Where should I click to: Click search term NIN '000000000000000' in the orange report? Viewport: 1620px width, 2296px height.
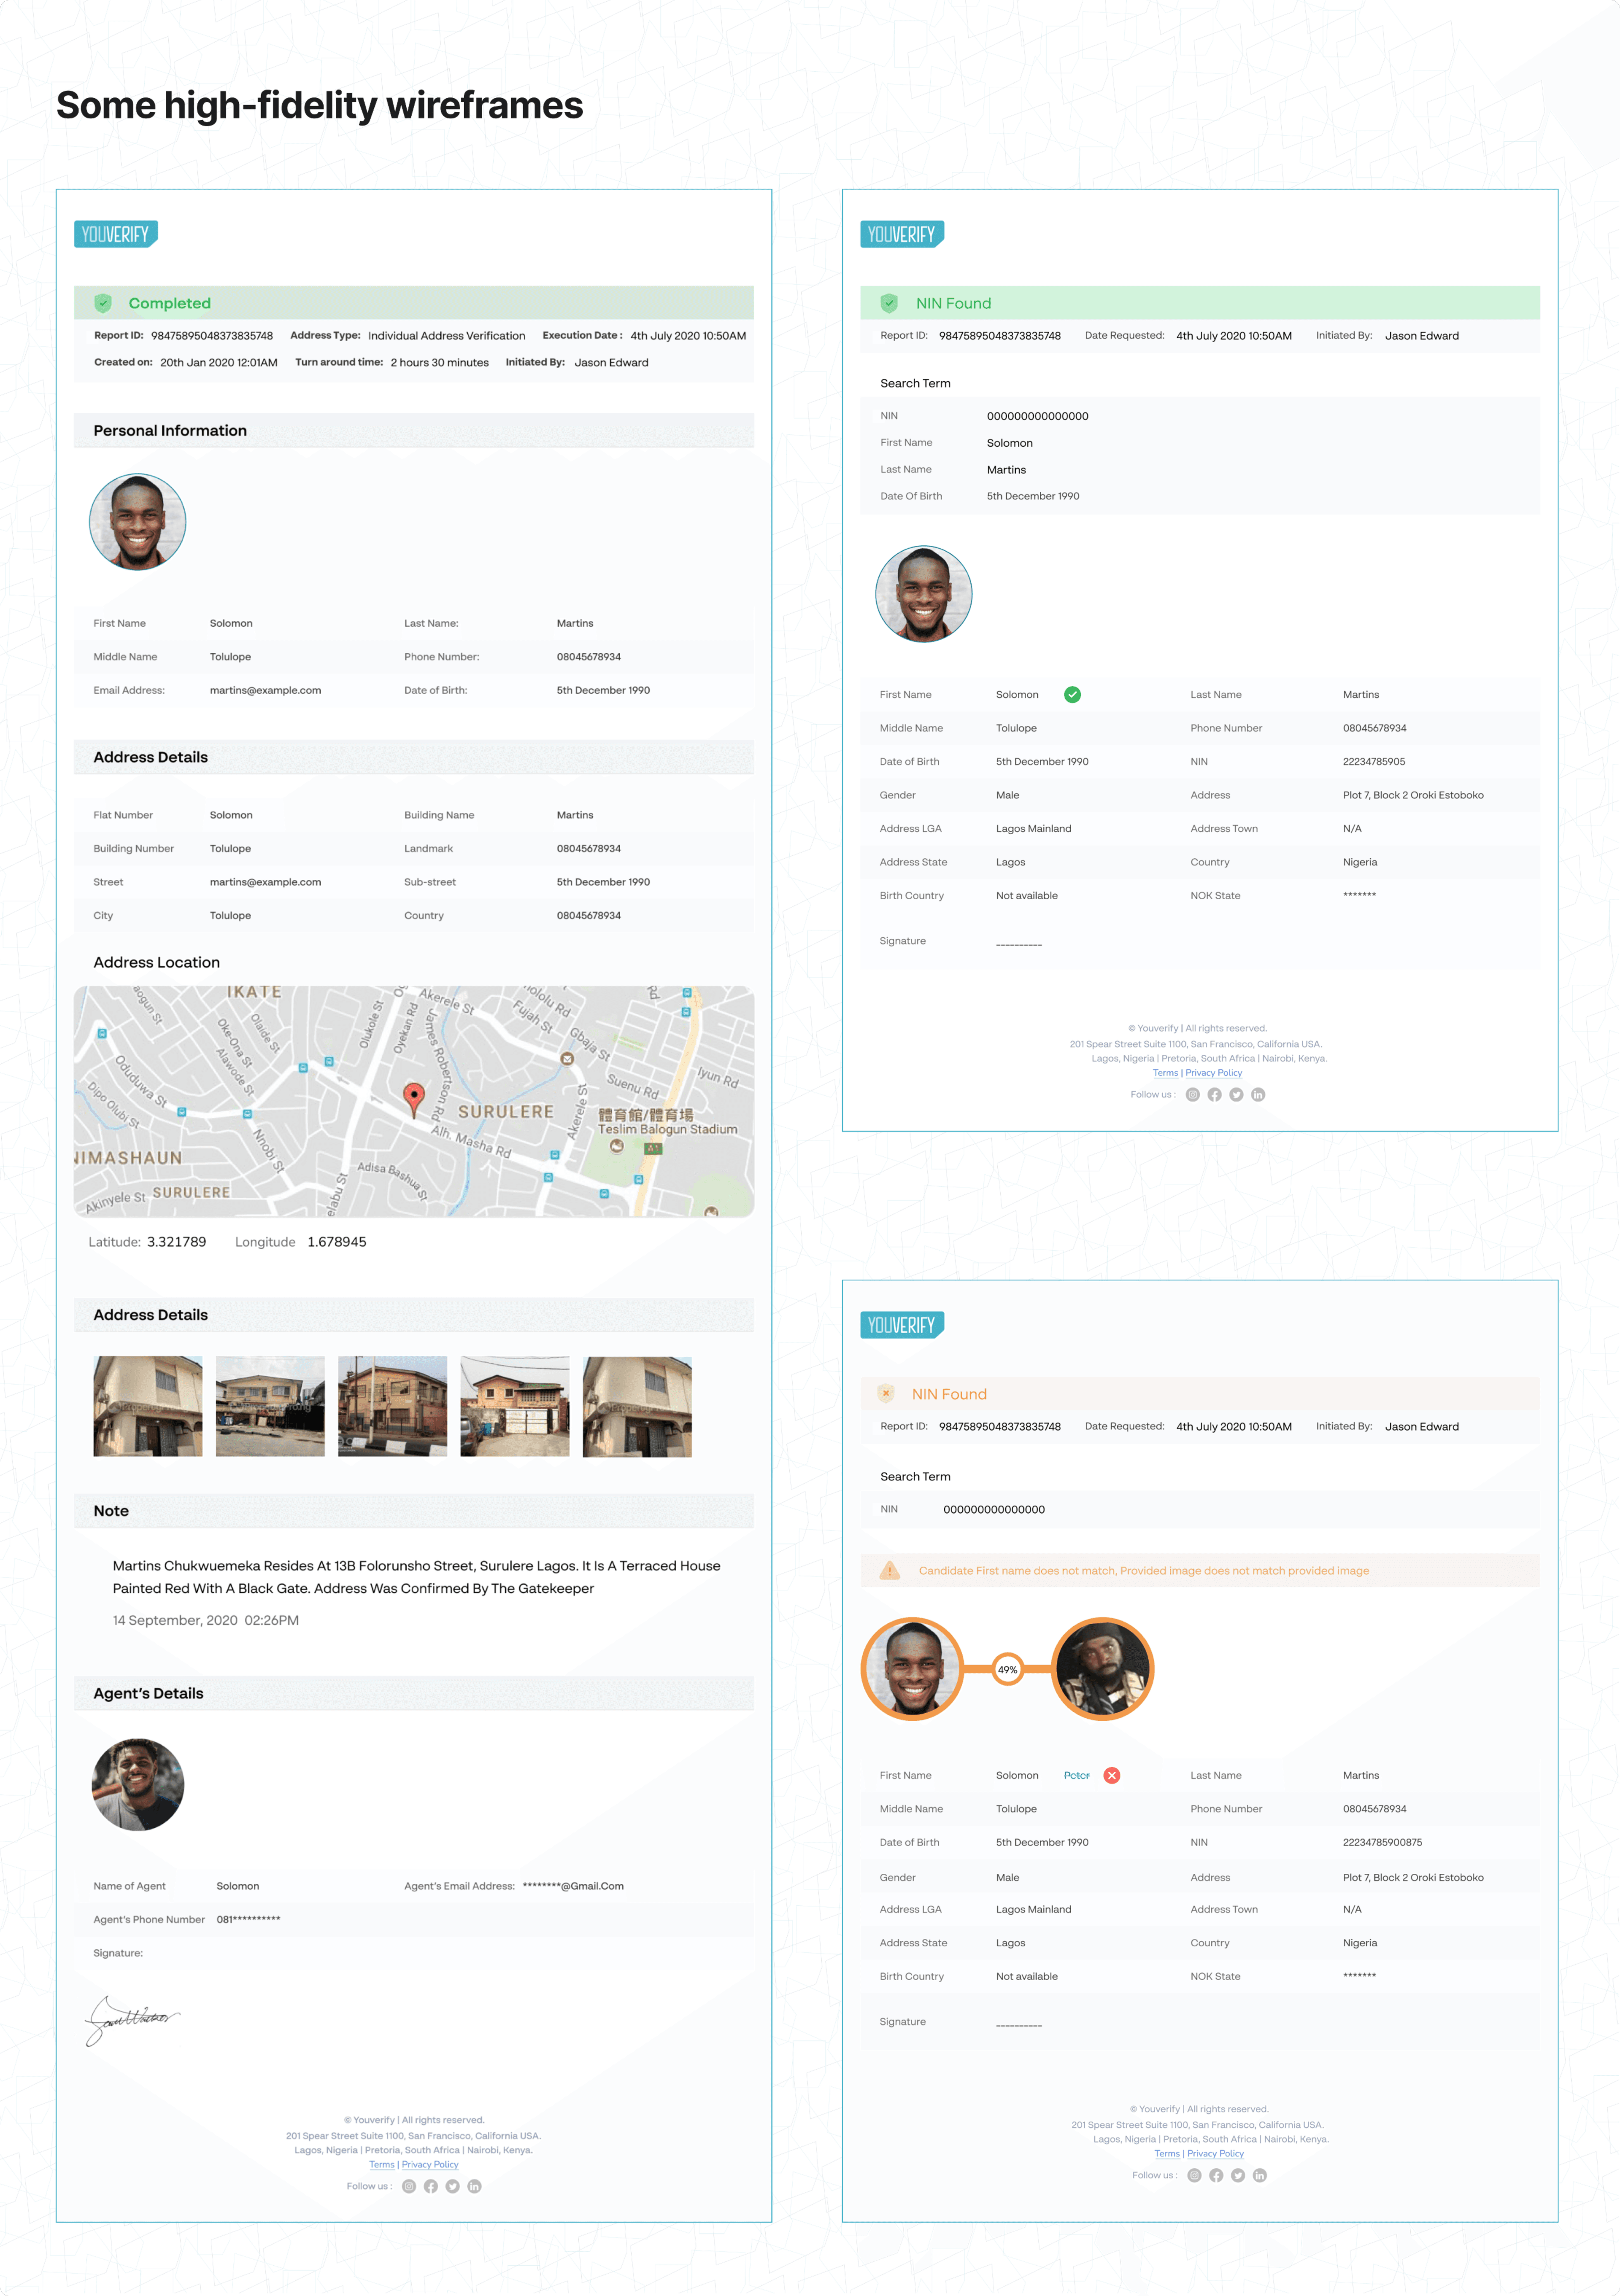(994, 1510)
